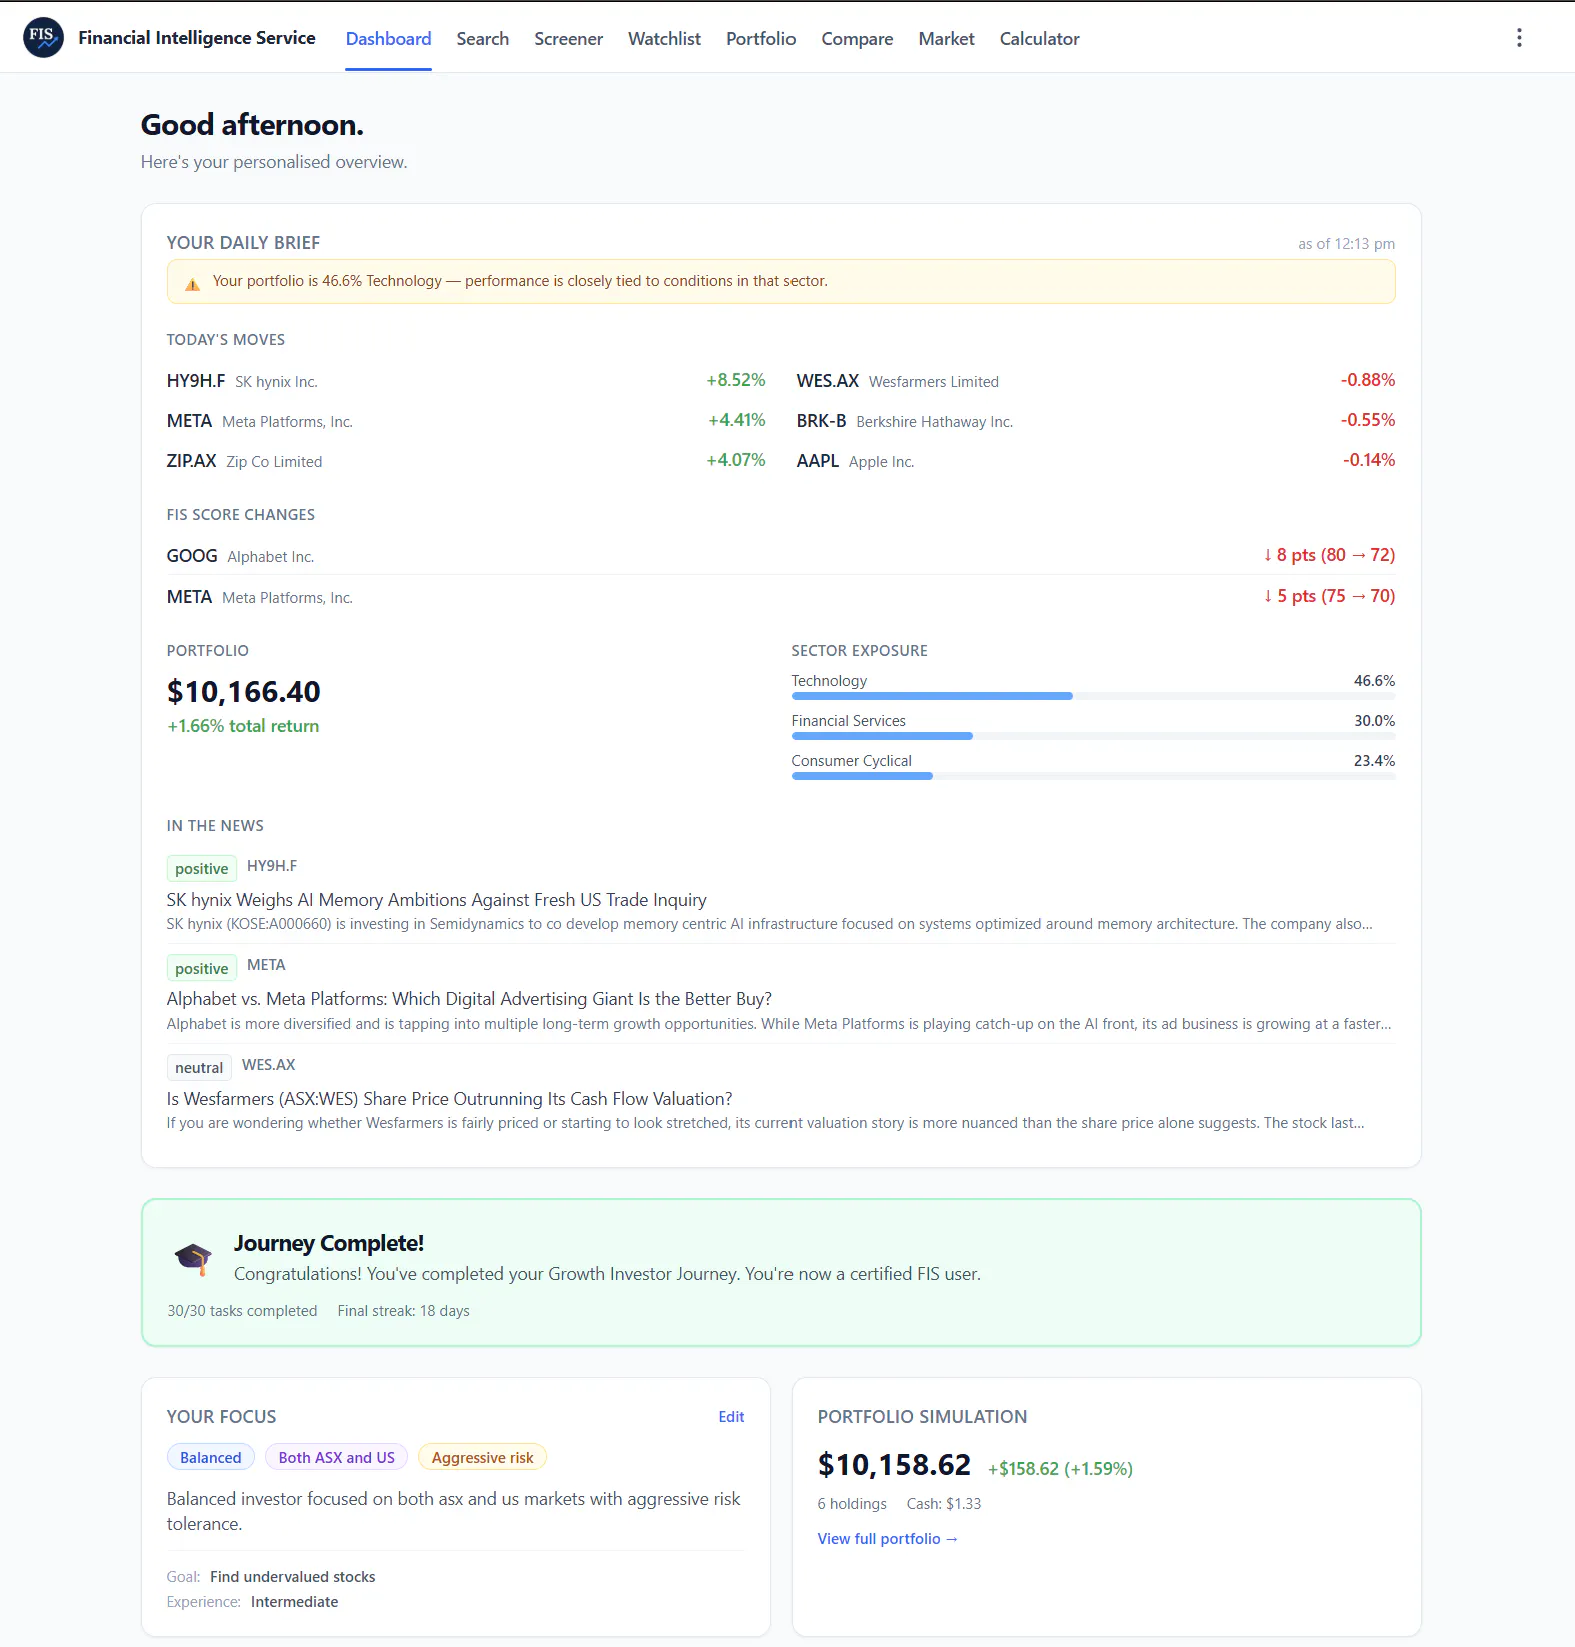Open AAPL Apple Inc. mover row
Viewport: 1575px width, 1647px height.
pos(1096,461)
